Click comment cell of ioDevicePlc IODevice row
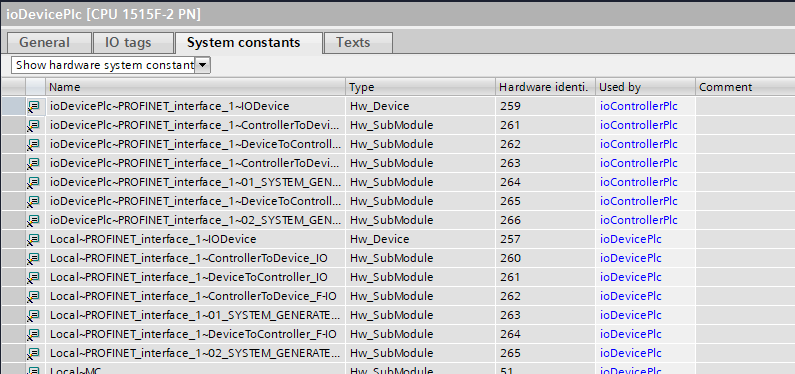 pos(745,106)
